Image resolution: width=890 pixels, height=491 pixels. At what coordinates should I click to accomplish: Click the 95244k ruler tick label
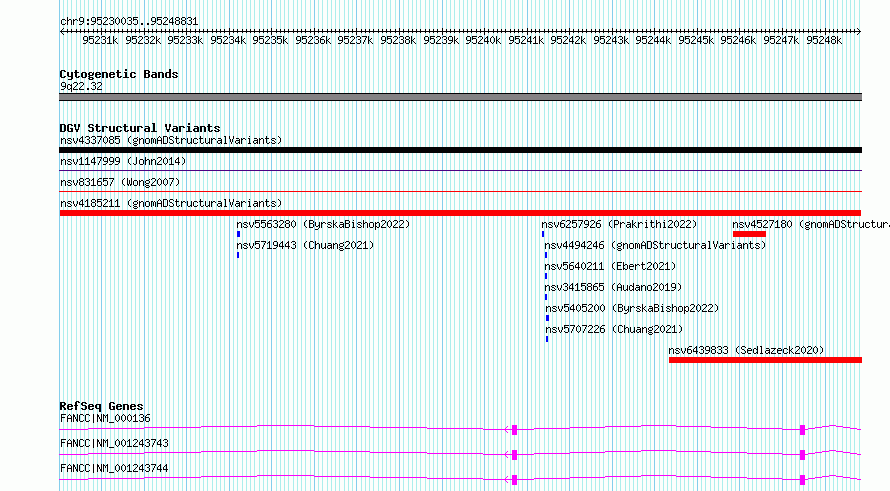click(653, 40)
